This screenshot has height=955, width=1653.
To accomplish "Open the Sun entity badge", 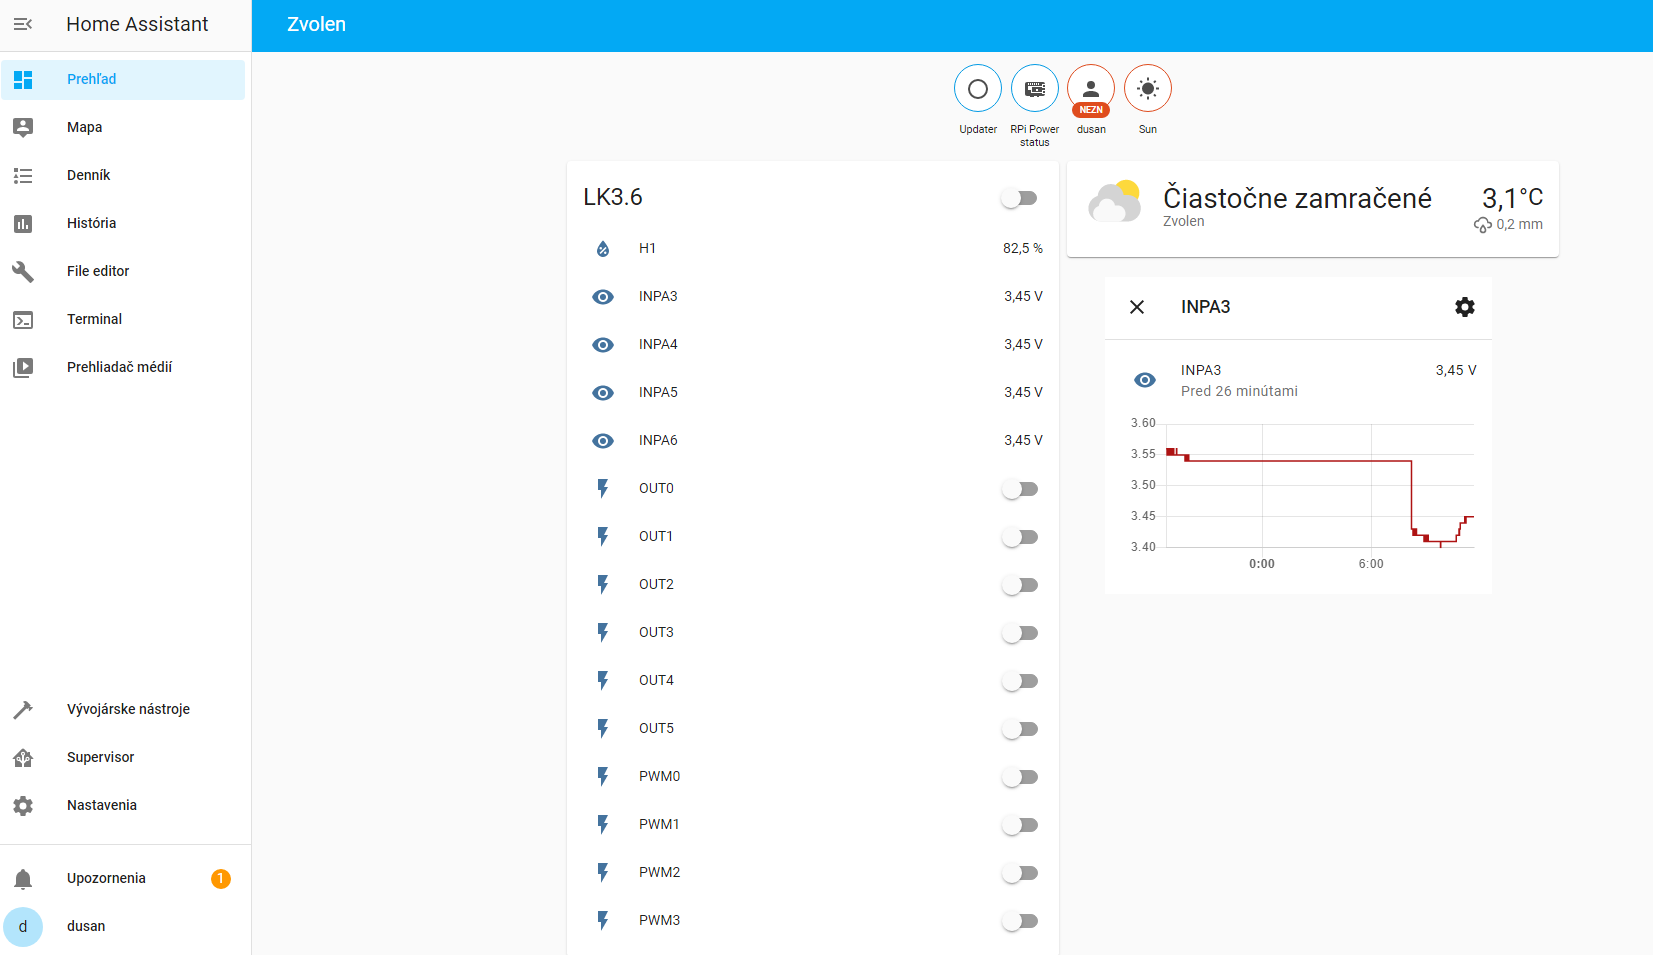I will coord(1147,89).
